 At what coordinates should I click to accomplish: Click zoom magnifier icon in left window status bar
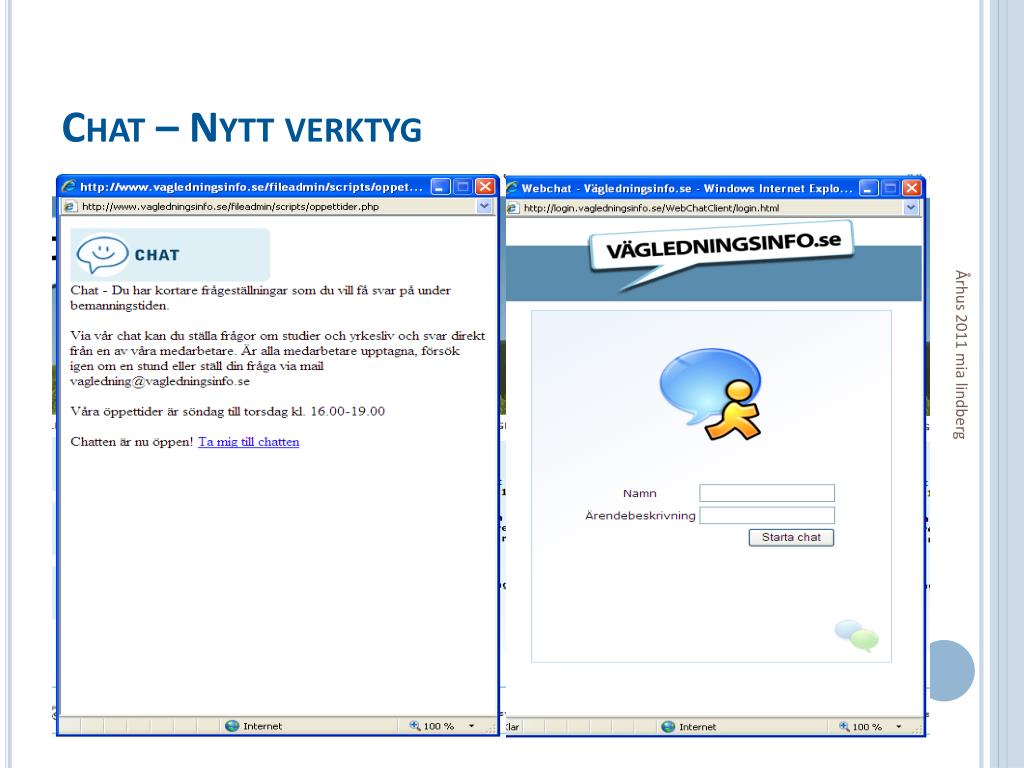[415, 726]
